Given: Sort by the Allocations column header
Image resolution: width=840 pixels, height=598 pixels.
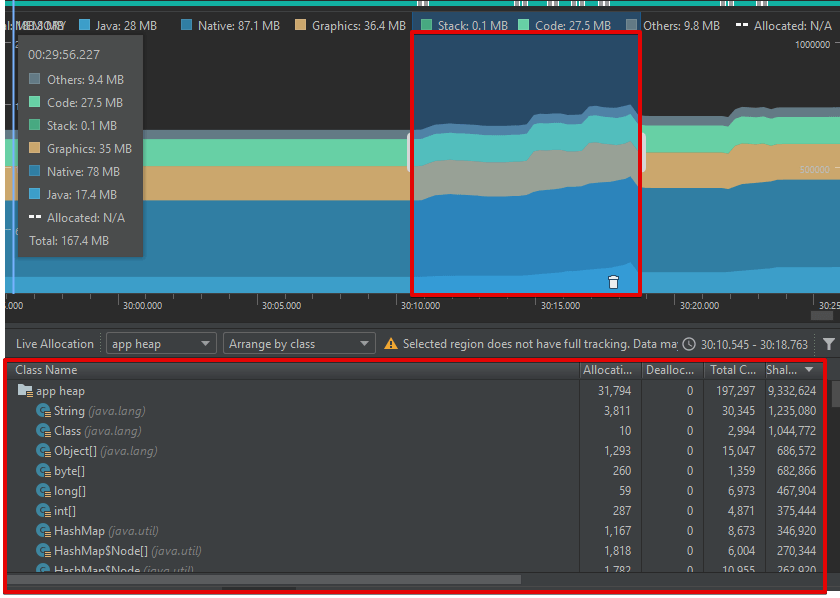Looking at the screenshot, I should [x=610, y=370].
